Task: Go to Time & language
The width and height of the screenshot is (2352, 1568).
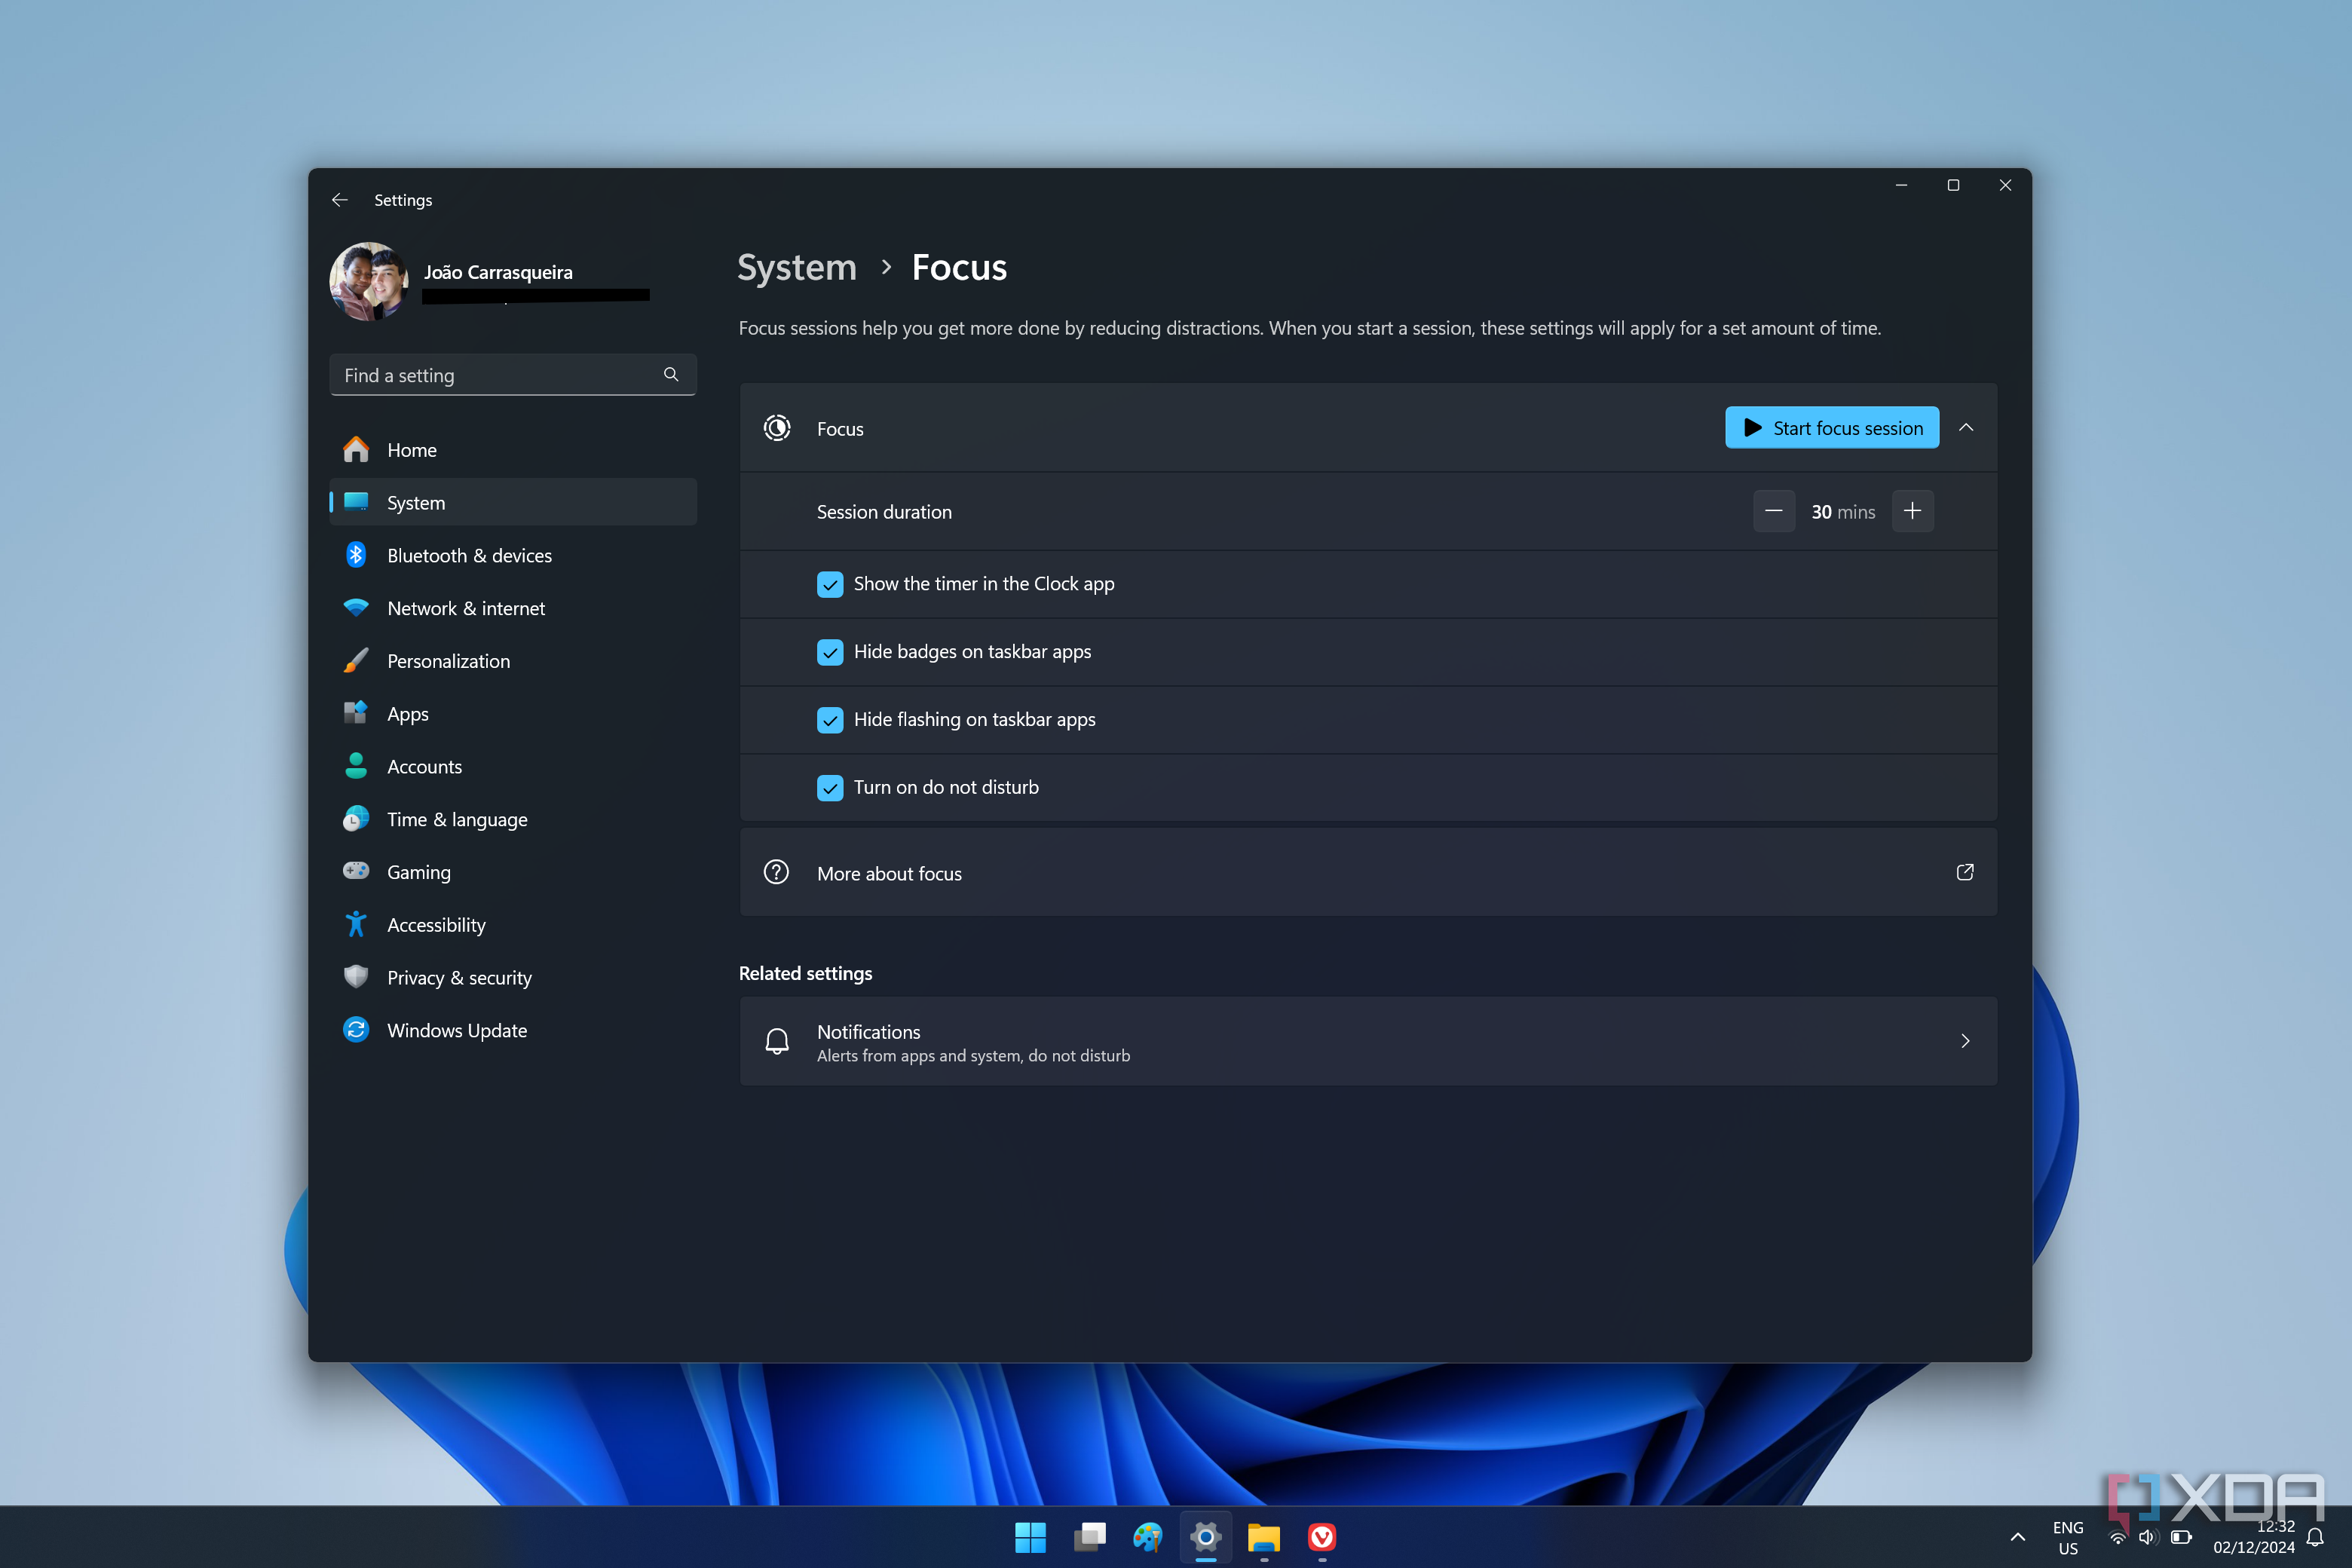Action: 513,819
